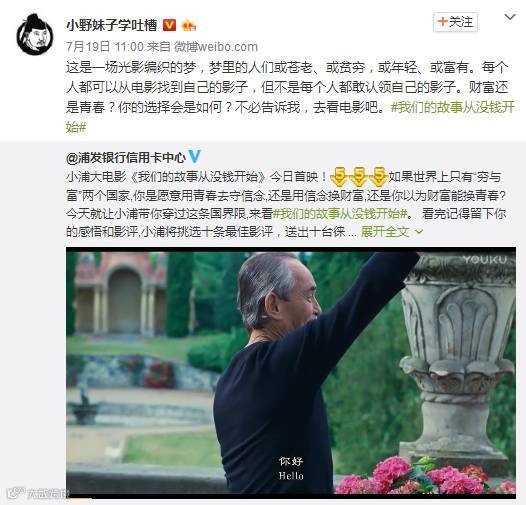Open @浦发银行信用卡中心 account link

126,157
